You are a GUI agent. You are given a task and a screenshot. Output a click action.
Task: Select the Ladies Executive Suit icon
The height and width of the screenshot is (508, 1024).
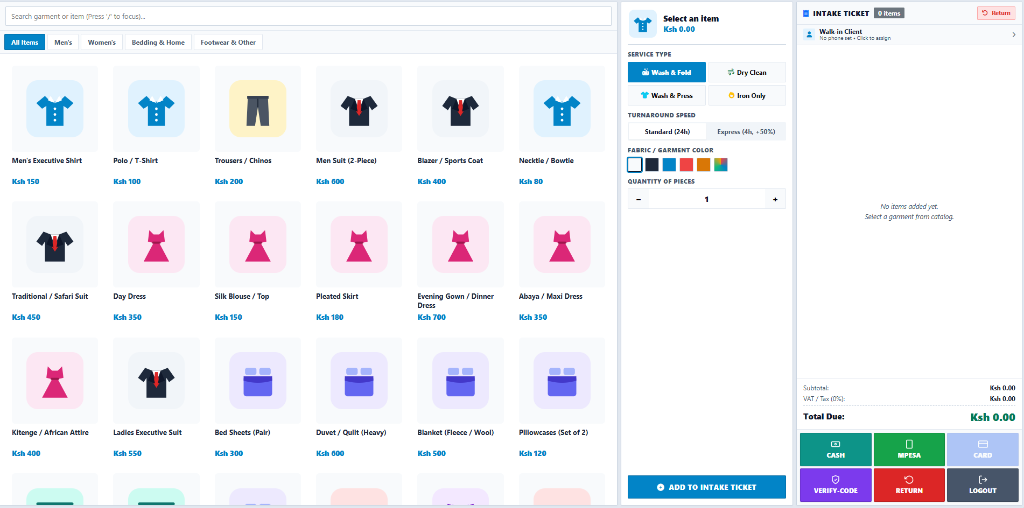coord(156,381)
